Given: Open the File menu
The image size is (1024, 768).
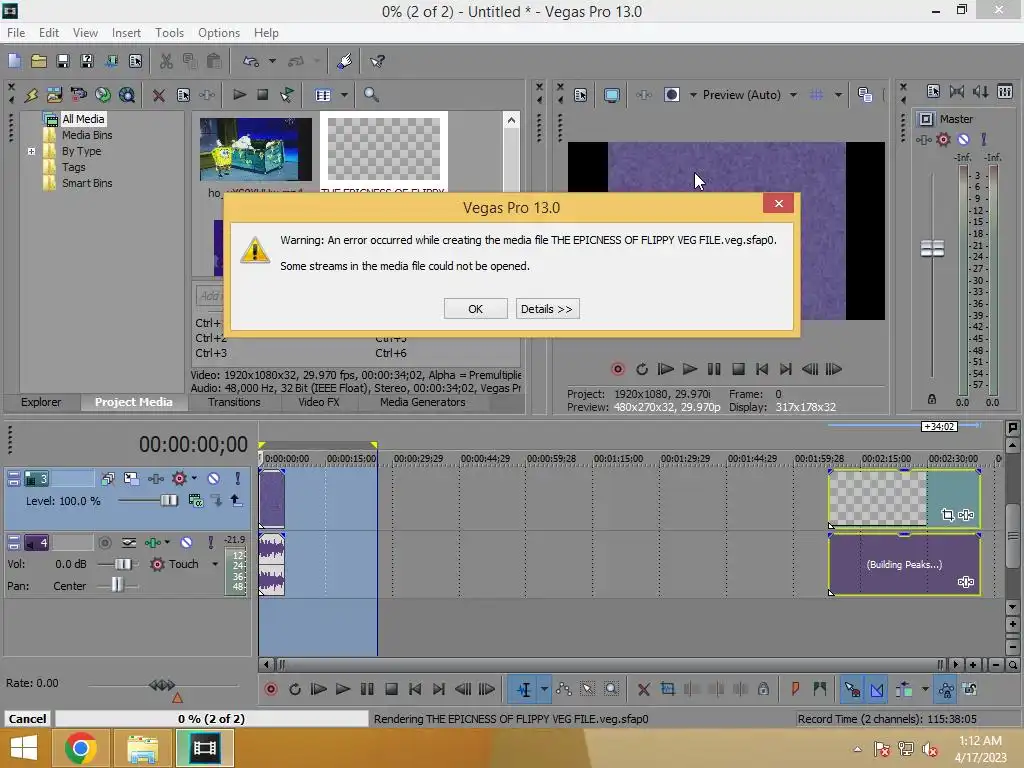Looking at the screenshot, I should click(x=16, y=33).
